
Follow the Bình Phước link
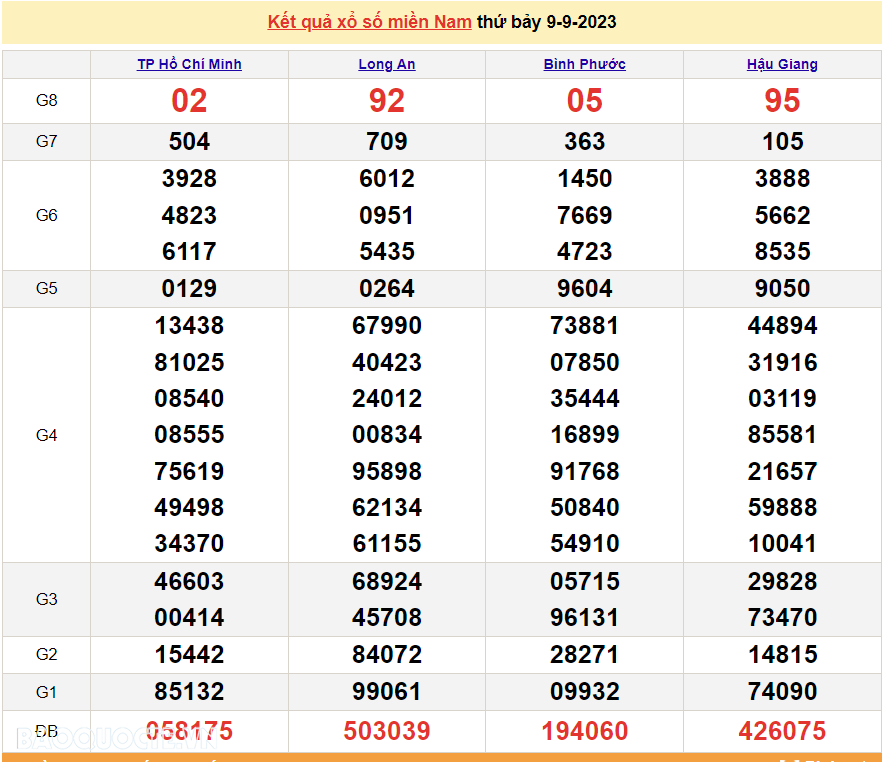[x=584, y=64]
